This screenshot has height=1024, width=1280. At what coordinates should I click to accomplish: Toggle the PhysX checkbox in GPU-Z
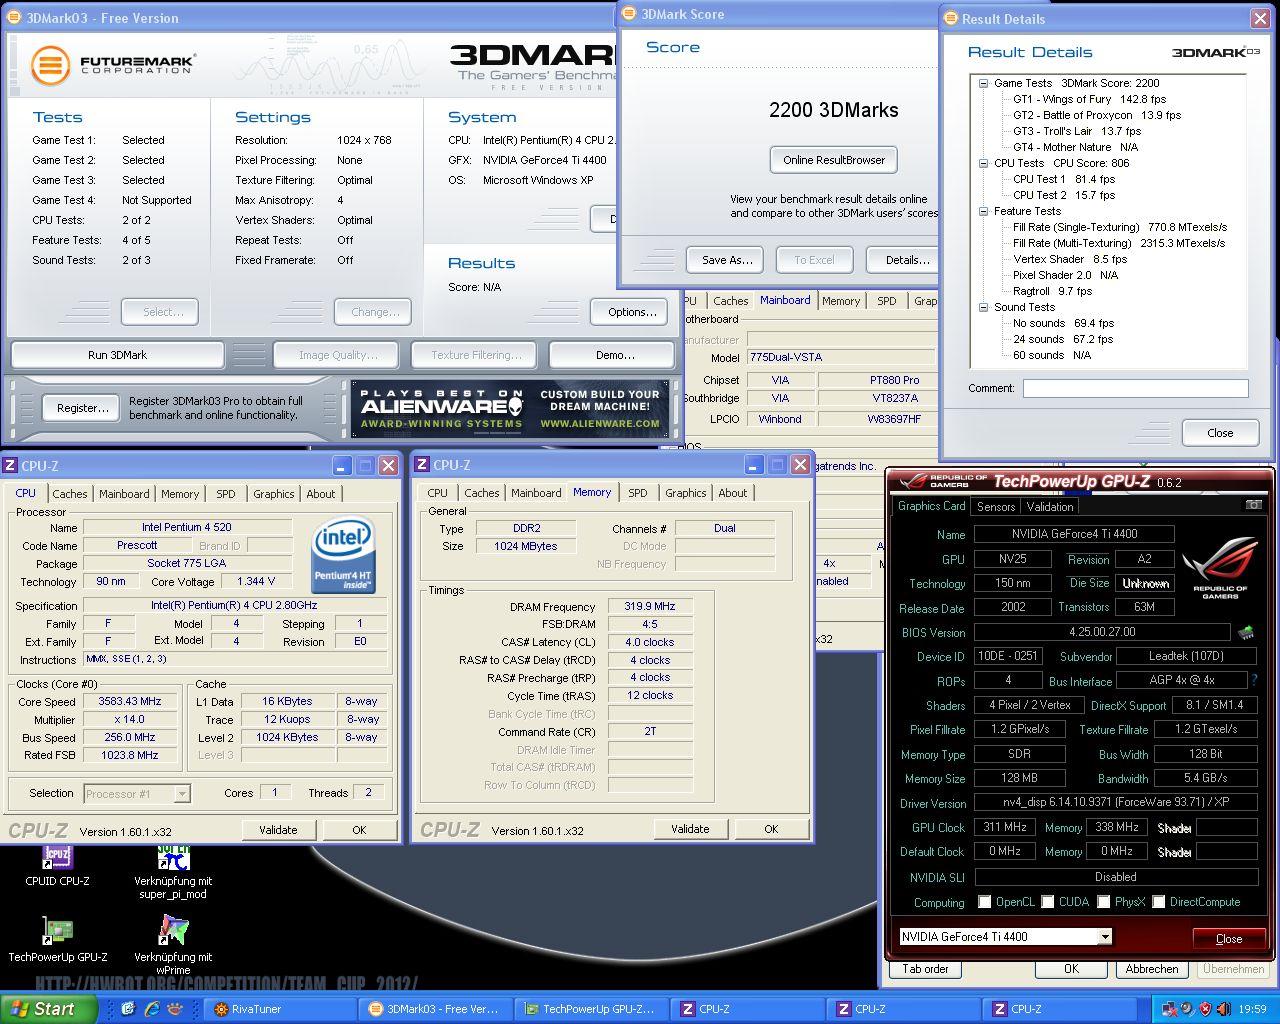pos(1103,902)
